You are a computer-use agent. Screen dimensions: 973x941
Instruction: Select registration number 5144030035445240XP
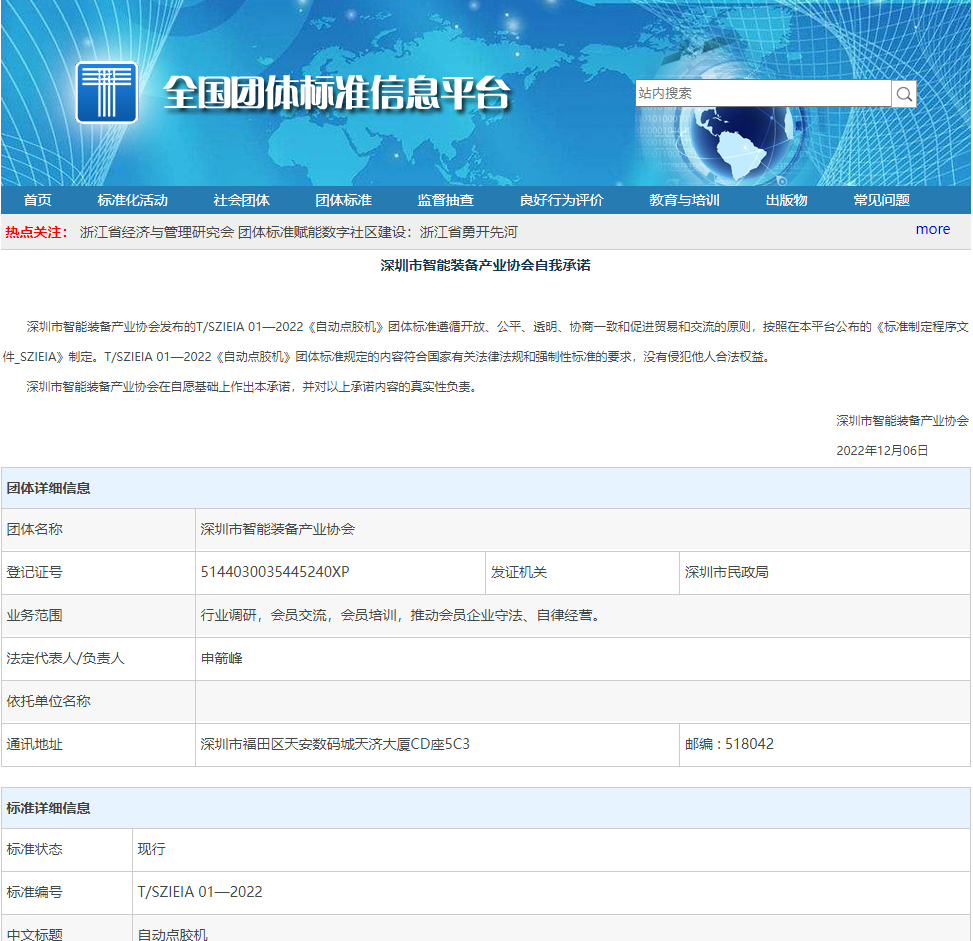pos(275,572)
